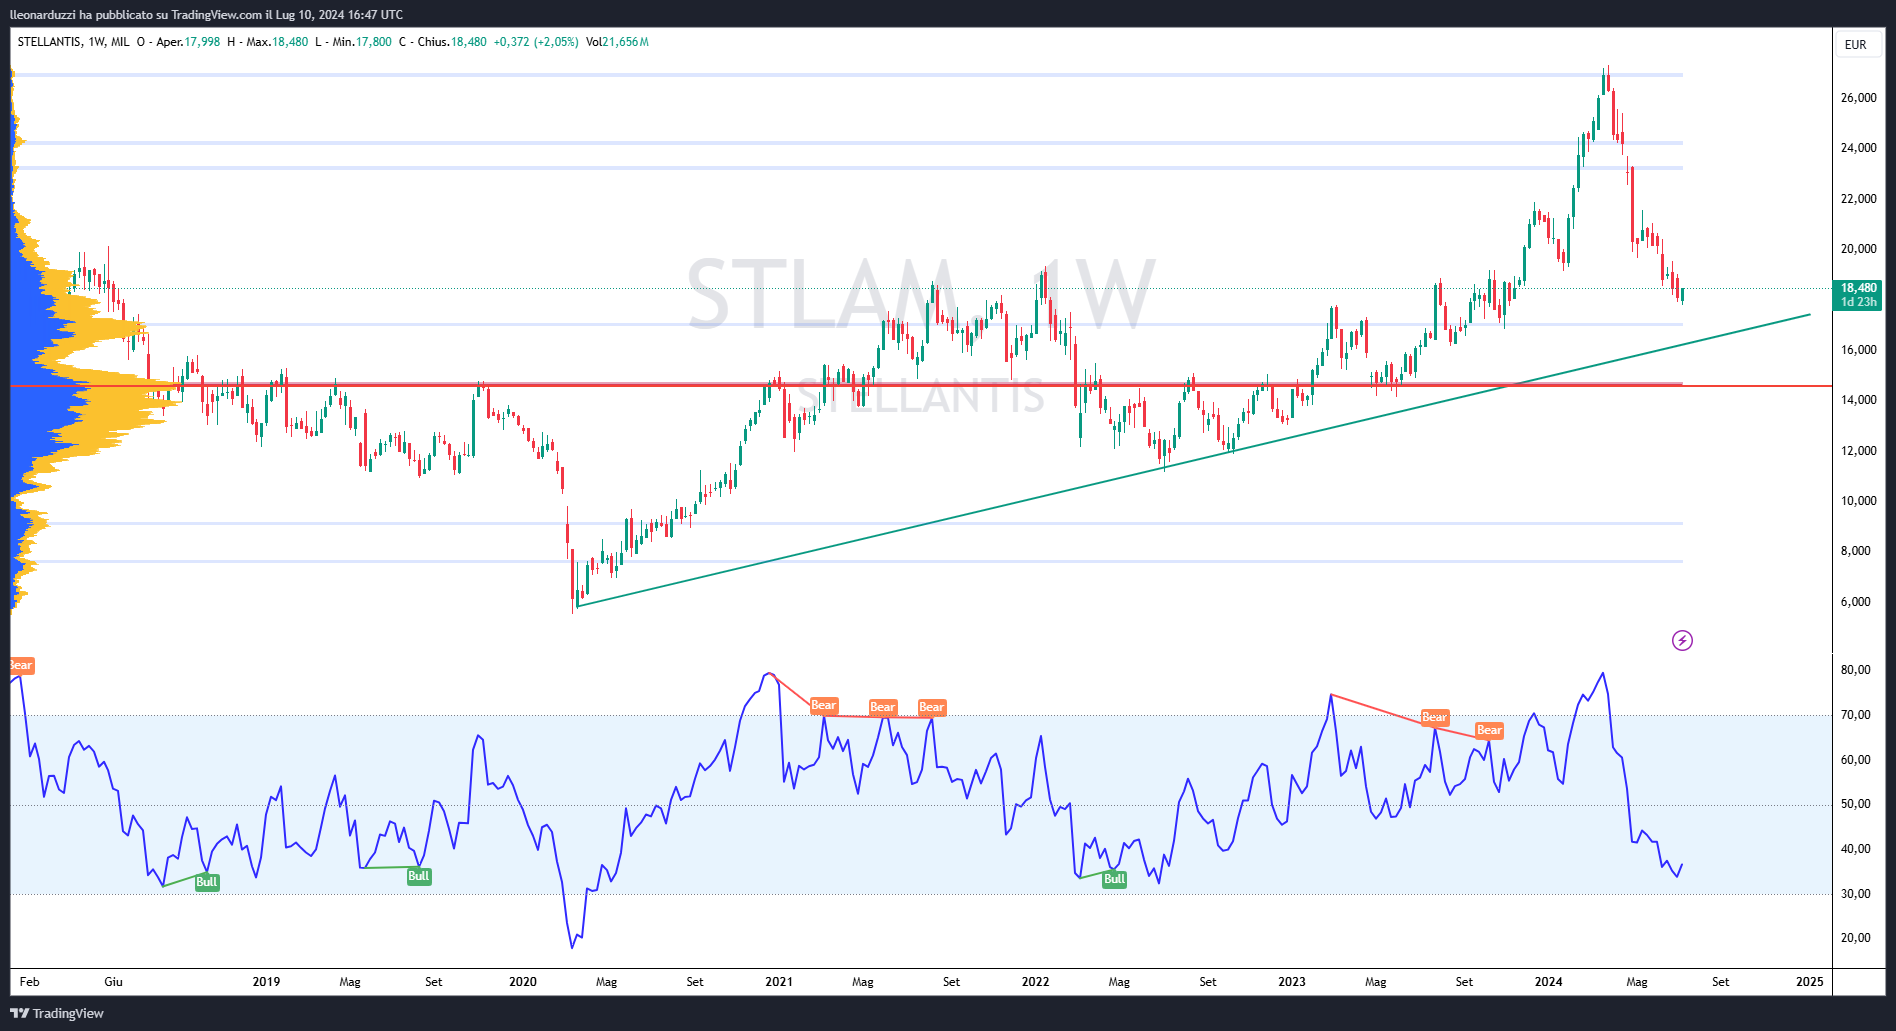
Task: Click the Vol21,656M volume value
Action: (x=617, y=42)
